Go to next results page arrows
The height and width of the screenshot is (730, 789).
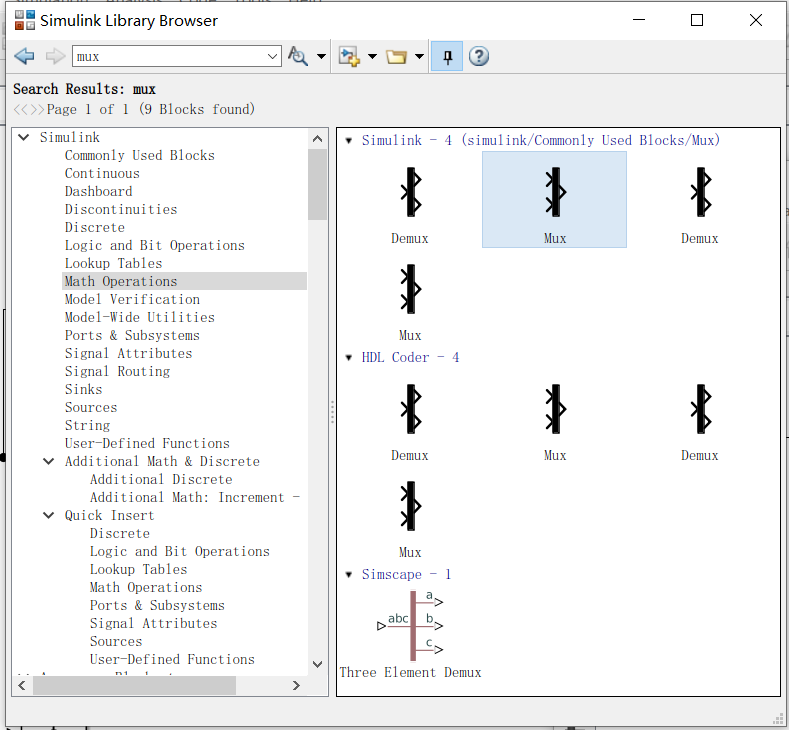37,110
